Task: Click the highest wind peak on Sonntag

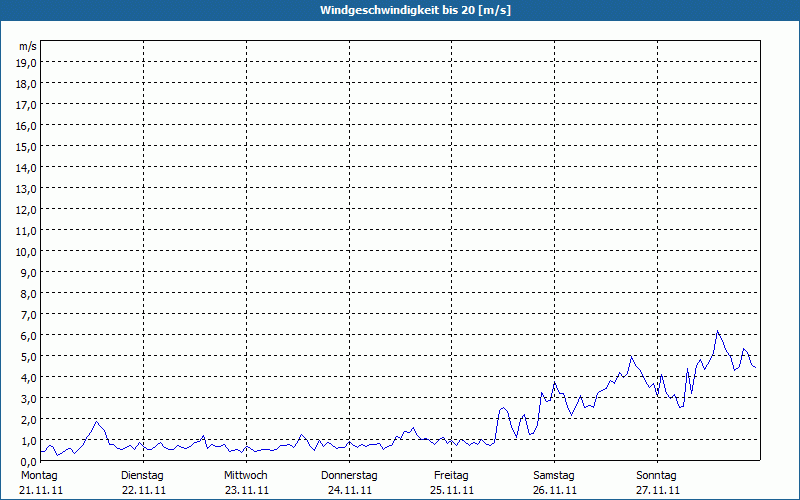Action: click(x=717, y=331)
